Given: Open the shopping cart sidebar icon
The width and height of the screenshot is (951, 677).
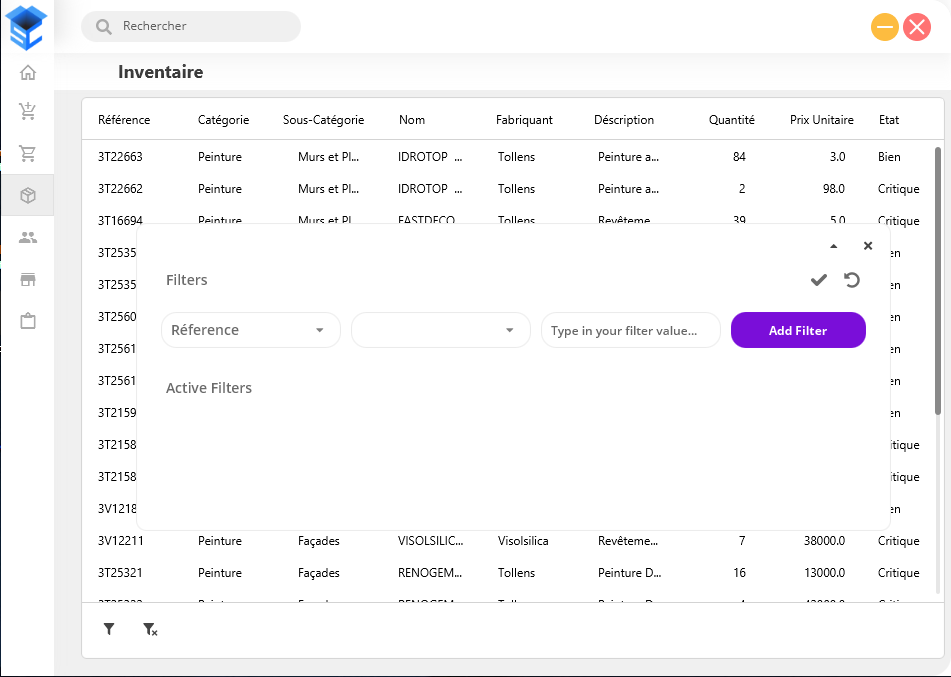Looking at the screenshot, I should click(28, 154).
